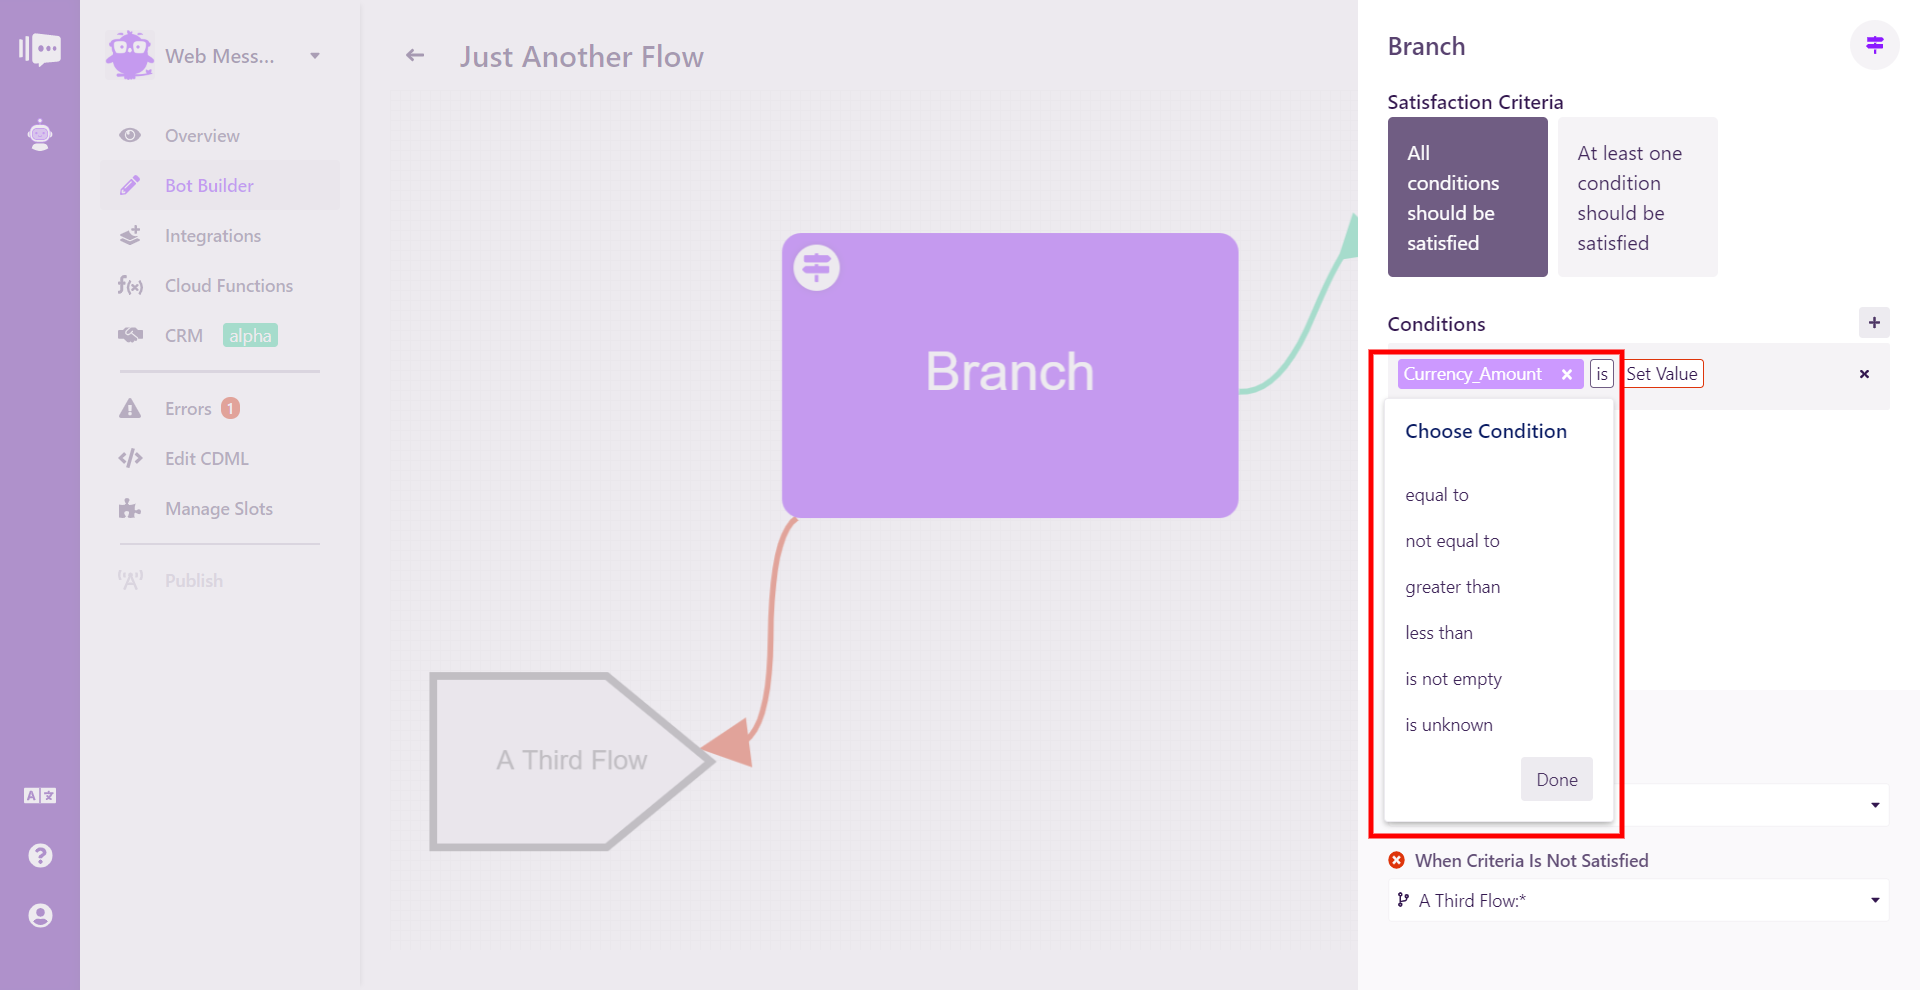Viewport: 1920px width, 990px height.
Task: Open the 'is' condition selector
Action: pyautogui.click(x=1602, y=374)
